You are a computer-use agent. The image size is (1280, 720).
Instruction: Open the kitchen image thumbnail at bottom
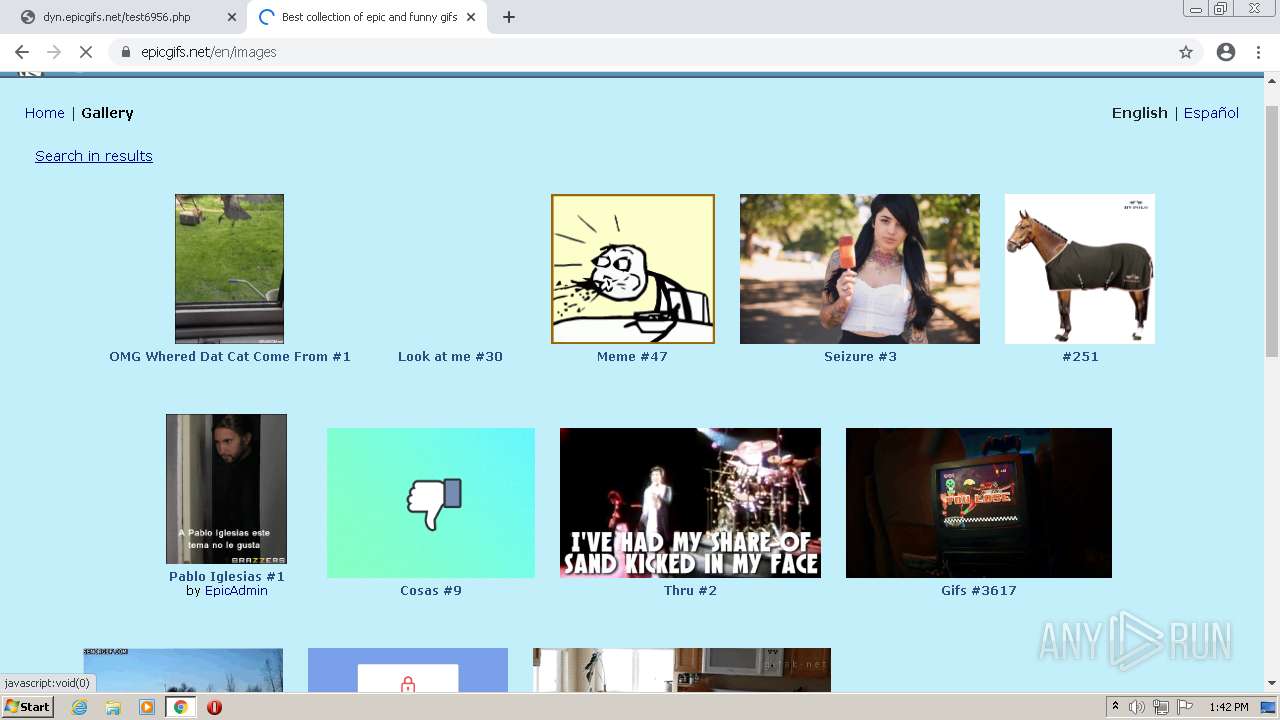682,670
